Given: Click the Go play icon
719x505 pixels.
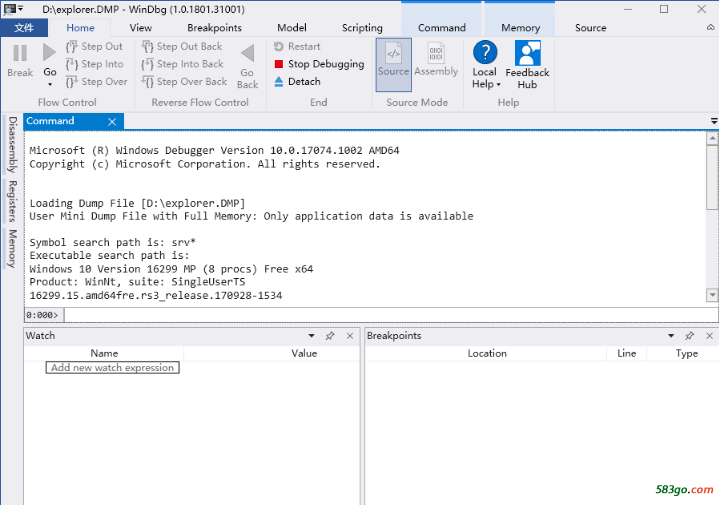Looking at the screenshot, I should [x=49, y=52].
